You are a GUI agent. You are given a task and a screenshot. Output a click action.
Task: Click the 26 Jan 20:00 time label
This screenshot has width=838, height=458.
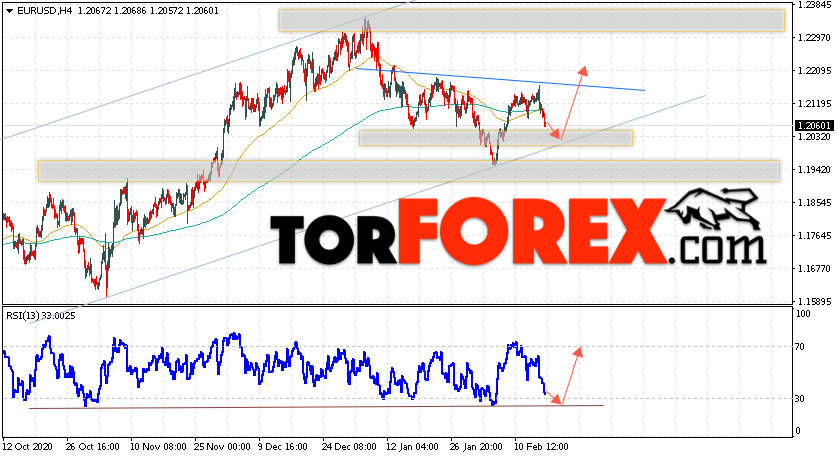[x=476, y=447]
